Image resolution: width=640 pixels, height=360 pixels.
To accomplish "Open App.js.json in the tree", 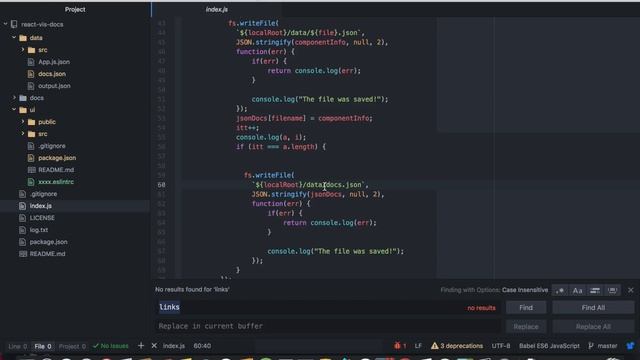I will [x=54, y=62].
